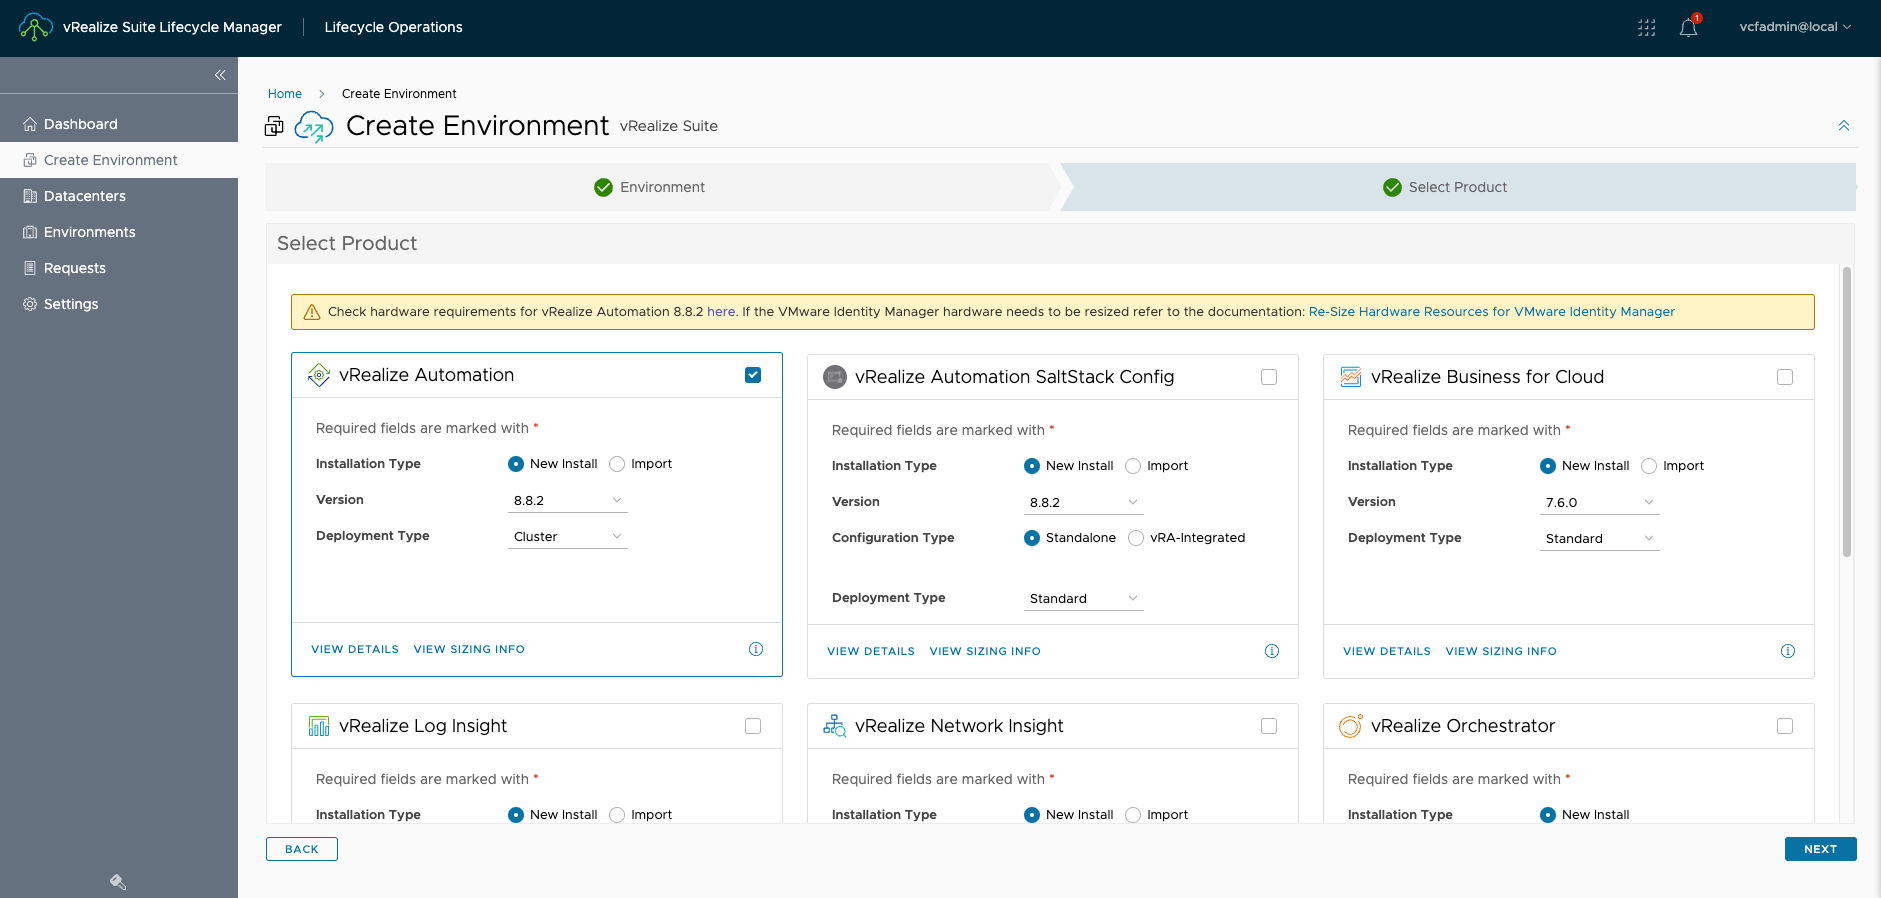Click the Lifecycle Operations header title
1881x898 pixels.
pos(393,27)
